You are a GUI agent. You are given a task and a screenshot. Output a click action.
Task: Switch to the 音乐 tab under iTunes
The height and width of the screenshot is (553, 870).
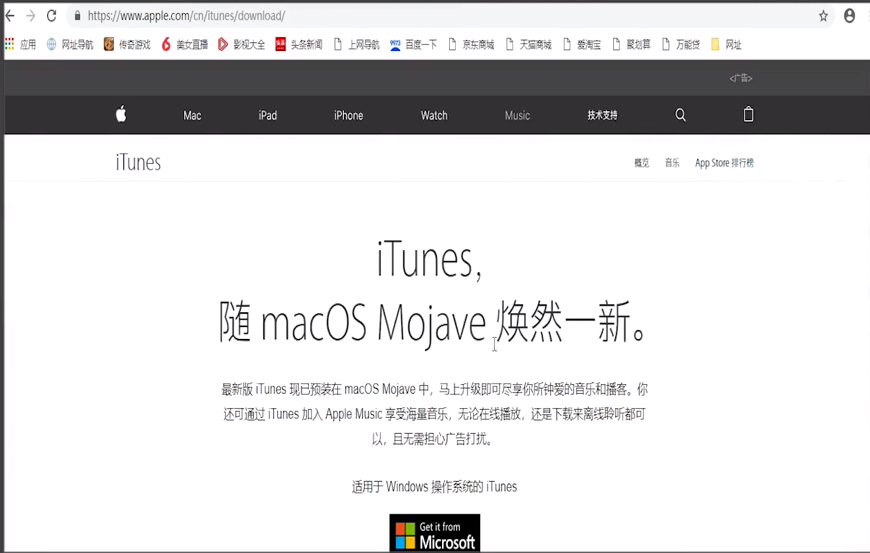pyautogui.click(x=672, y=163)
